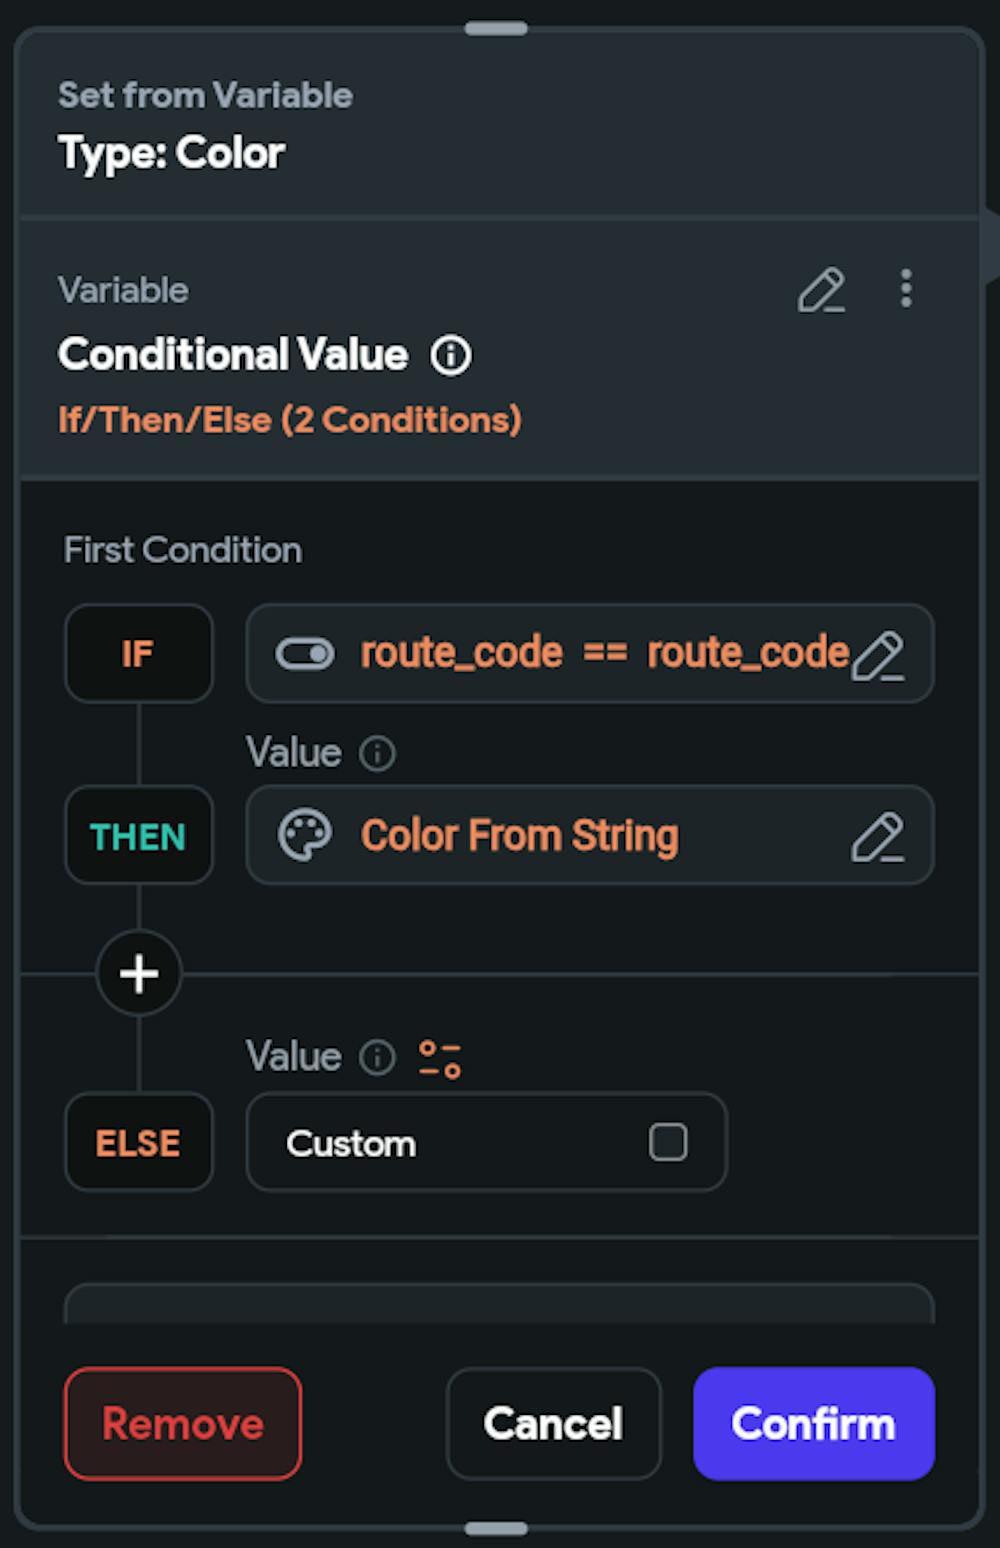The width and height of the screenshot is (1000, 1548).
Task: Edit the Conditional Value variable via pencil icon
Action: (x=822, y=291)
